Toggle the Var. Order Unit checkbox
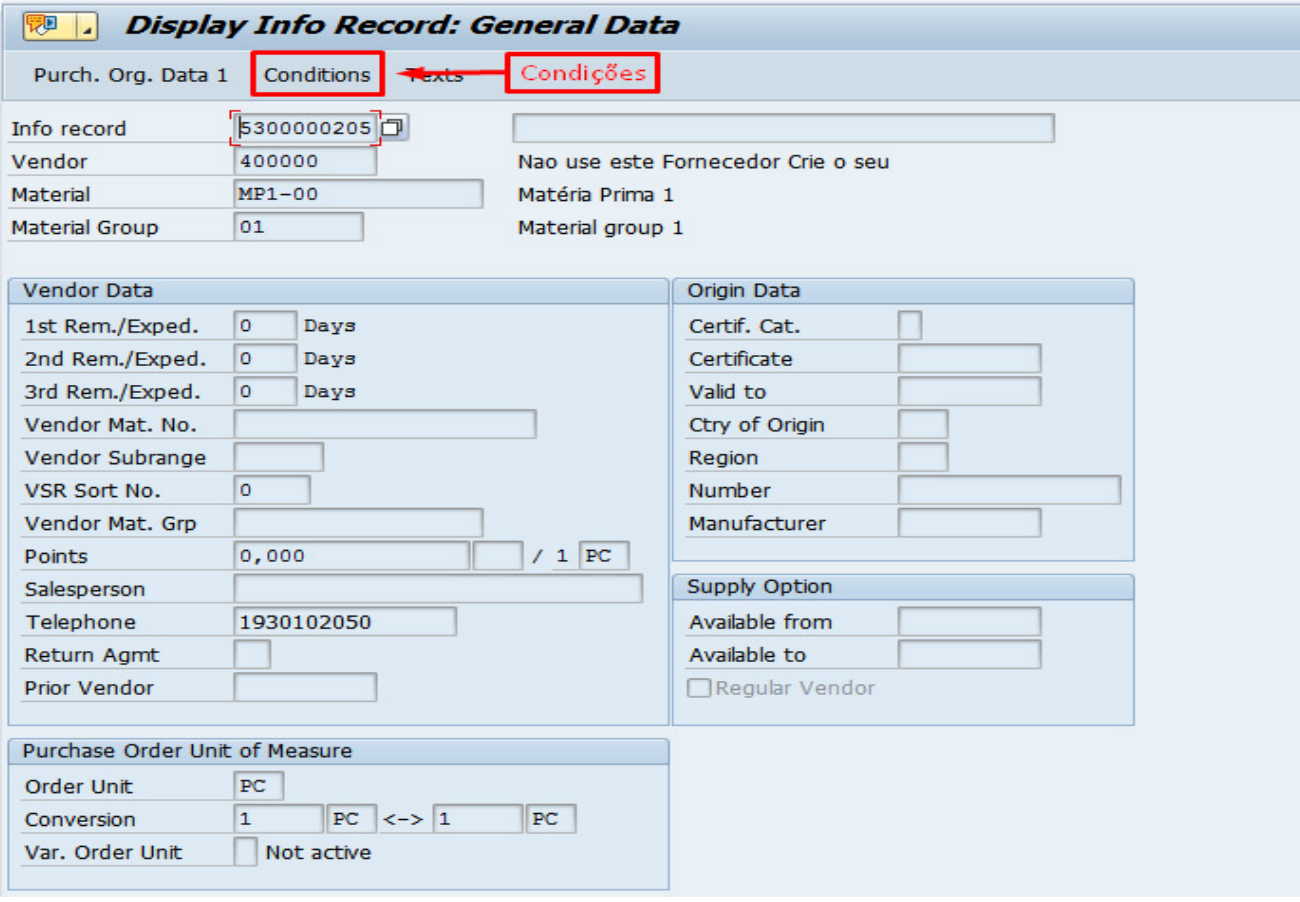Image resolution: width=1300 pixels, height=902 pixels. coord(245,852)
